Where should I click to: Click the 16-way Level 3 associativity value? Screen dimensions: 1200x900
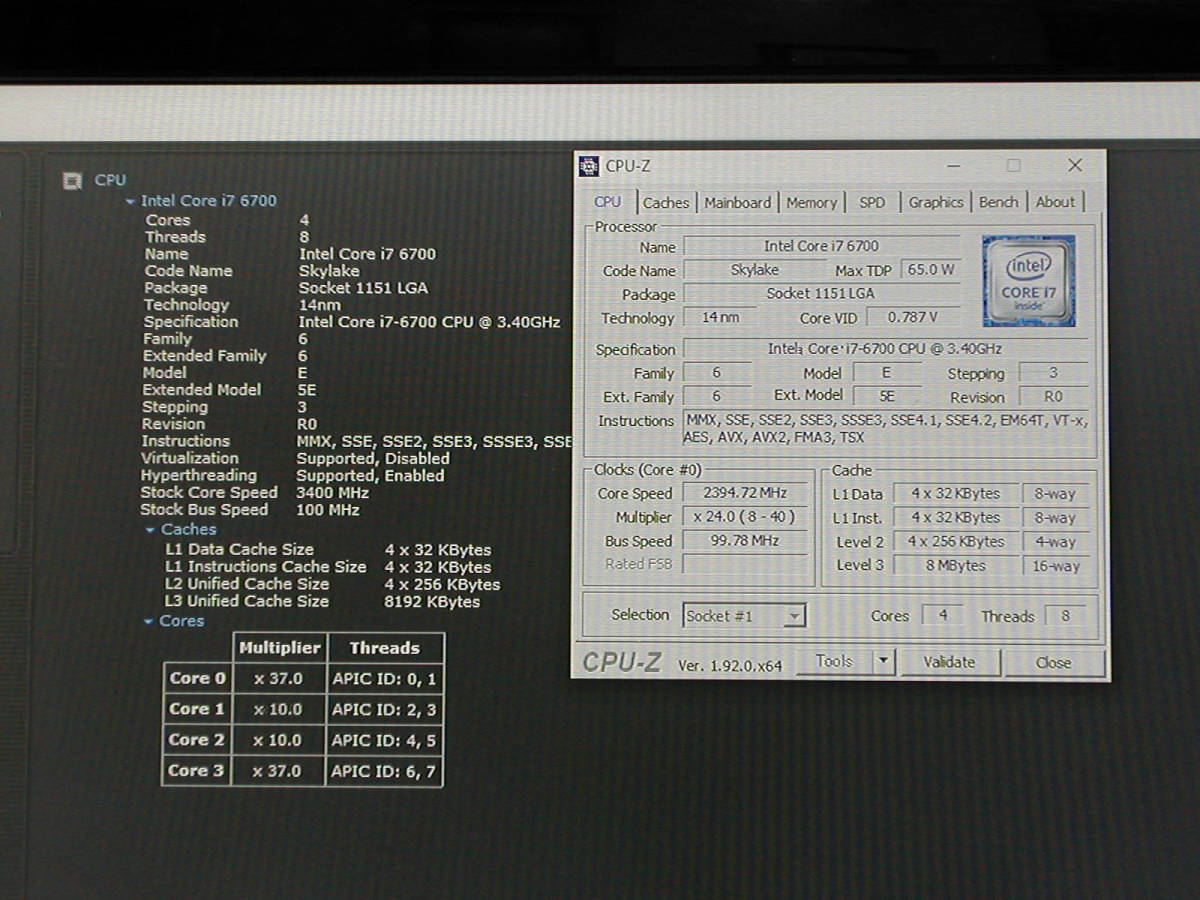point(1056,566)
